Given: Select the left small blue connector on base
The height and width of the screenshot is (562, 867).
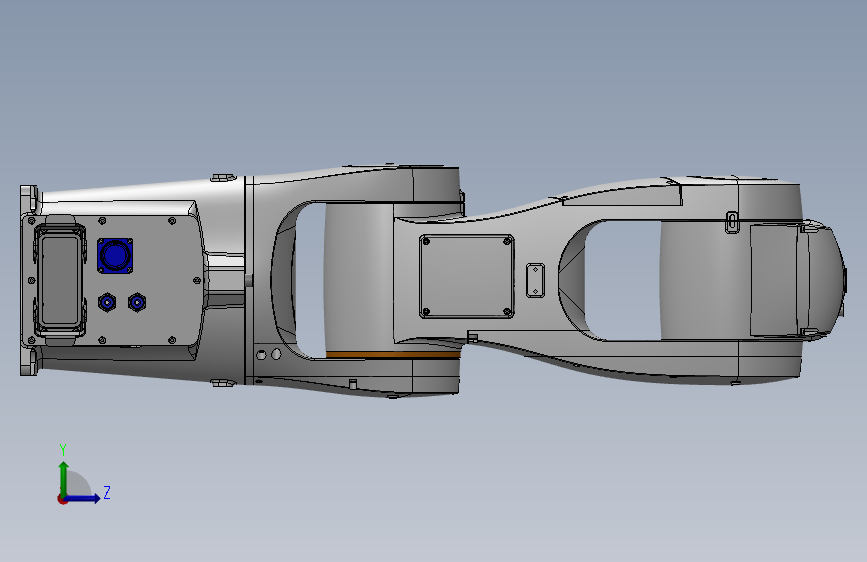Looking at the screenshot, I should (x=107, y=303).
